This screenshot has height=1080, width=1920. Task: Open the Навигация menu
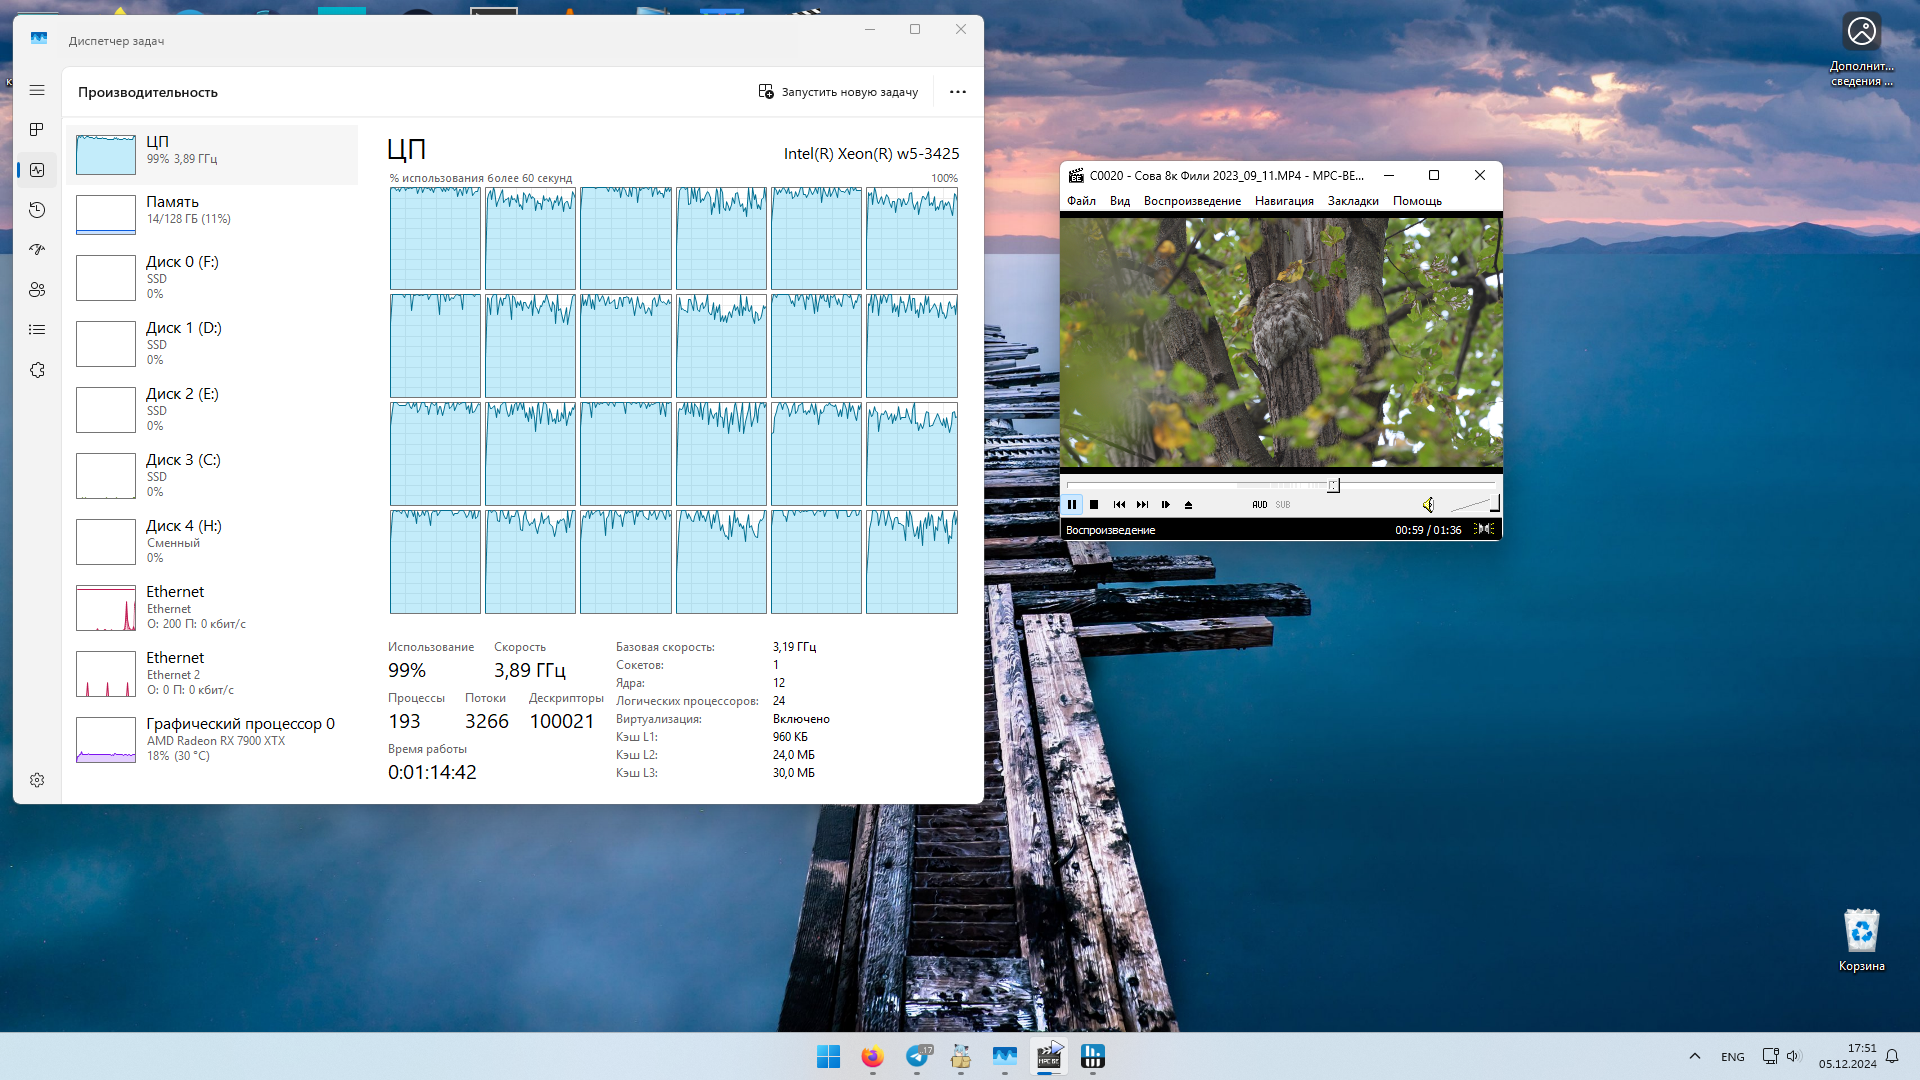tap(1284, 201)
